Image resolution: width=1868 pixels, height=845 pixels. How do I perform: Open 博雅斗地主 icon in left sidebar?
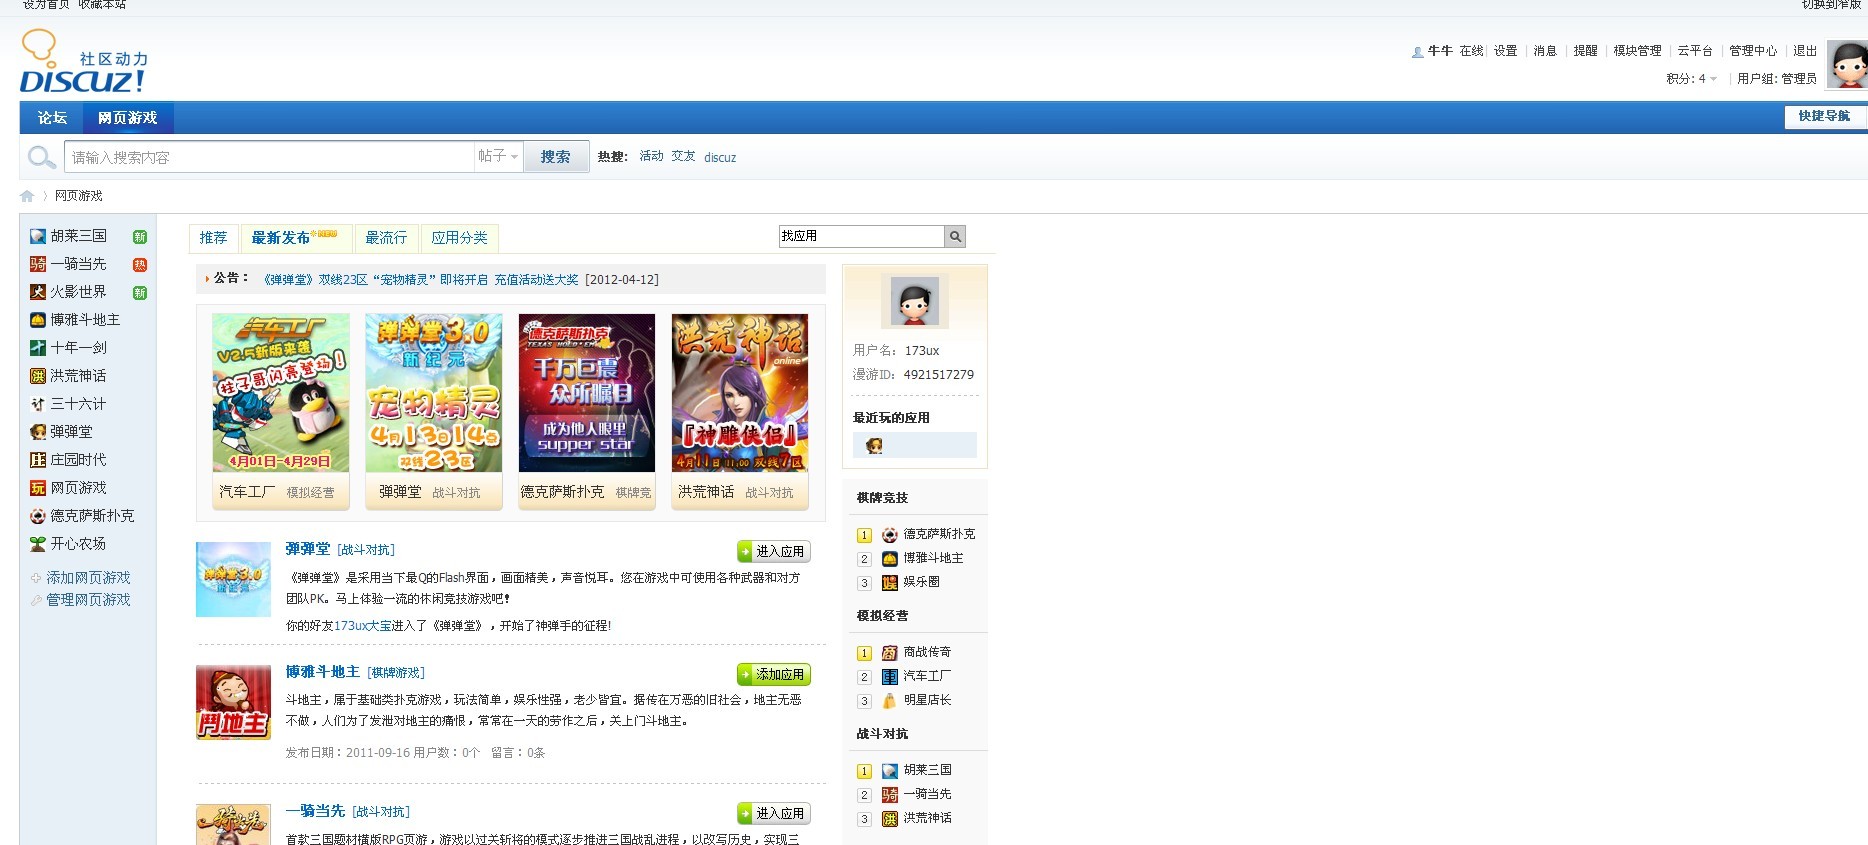38,320
